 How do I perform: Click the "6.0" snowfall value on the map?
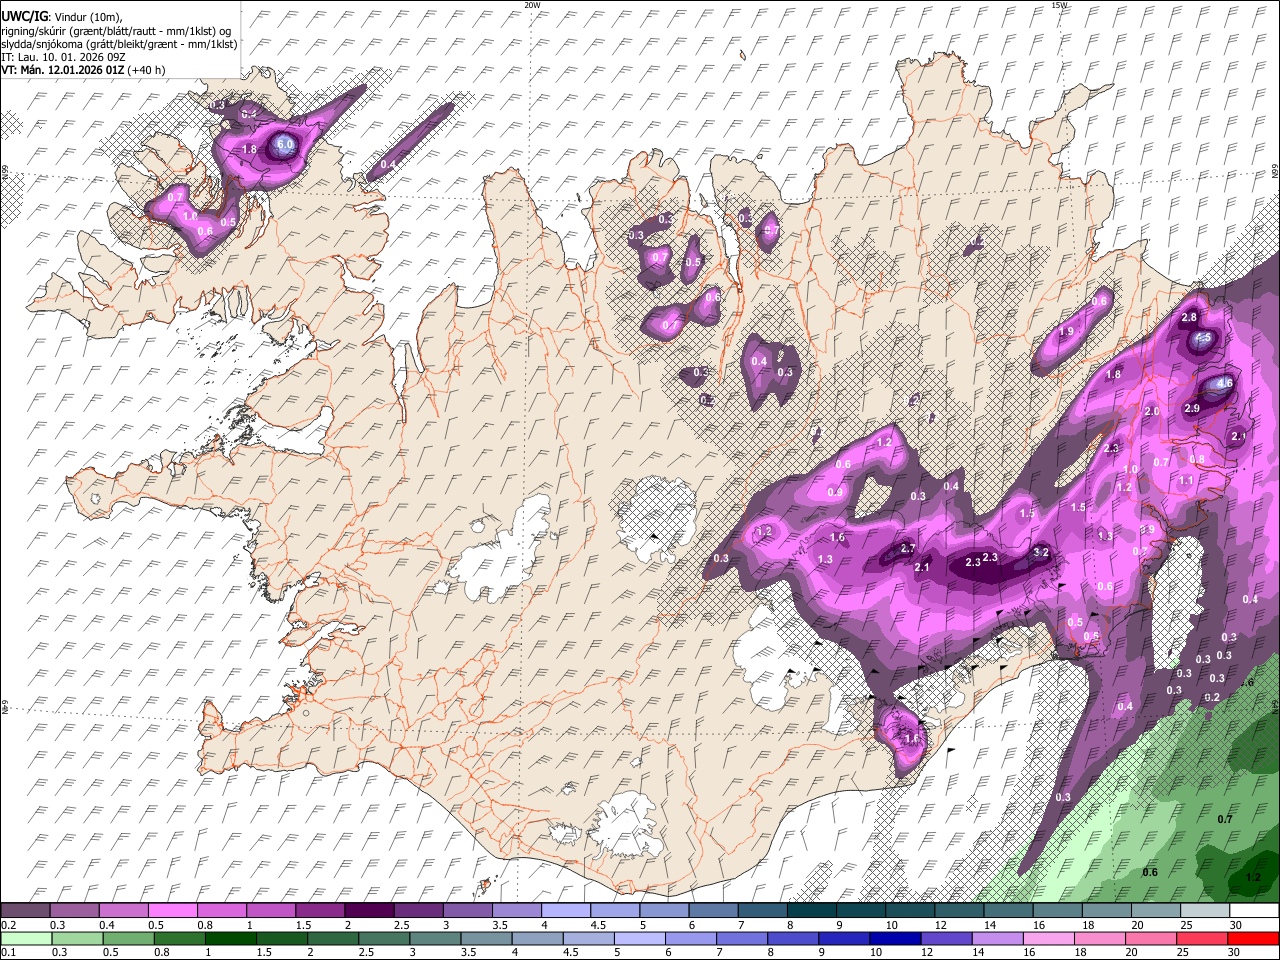(x=285, y=145)
